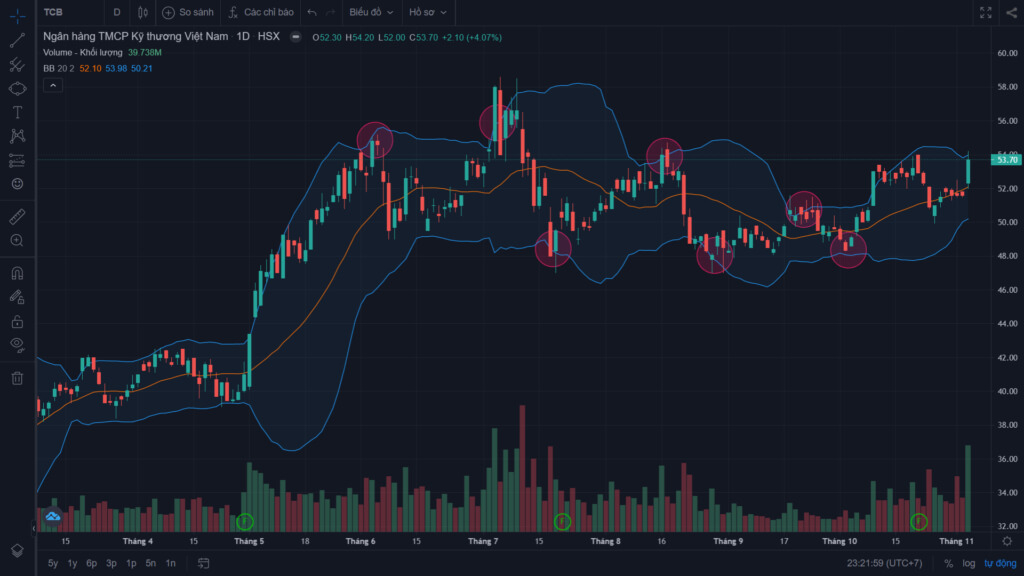Viewport: 1024px width, 576px height.
Task: Toggle magnet mode
Action: [18, 273]
